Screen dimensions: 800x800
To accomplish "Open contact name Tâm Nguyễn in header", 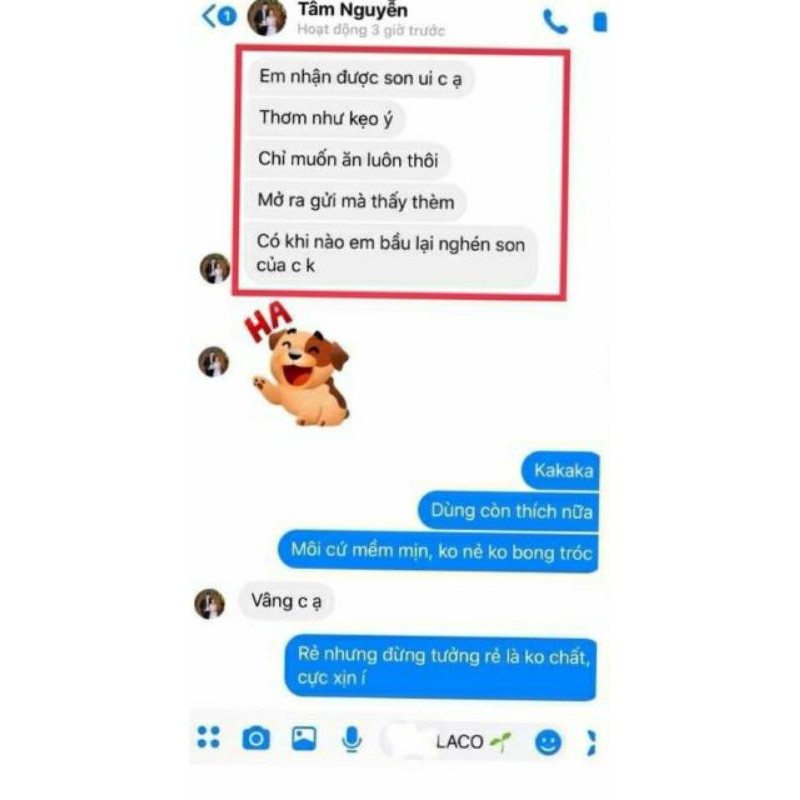I will click(x=353, y=10).
